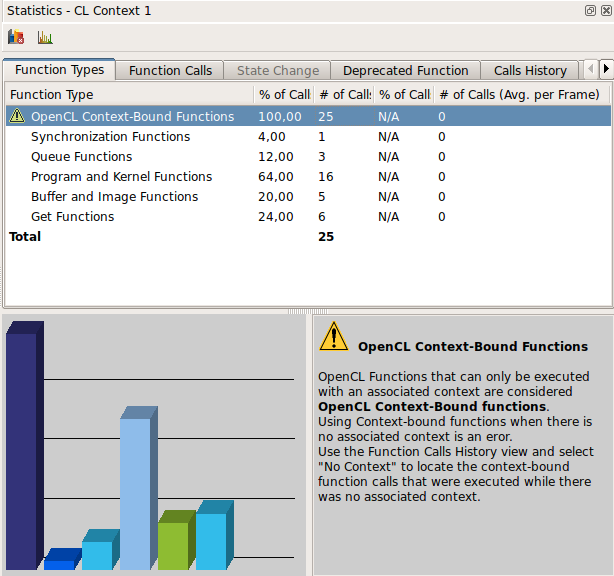Click the Total row label
614x576 pixels.
coord(25,237)
